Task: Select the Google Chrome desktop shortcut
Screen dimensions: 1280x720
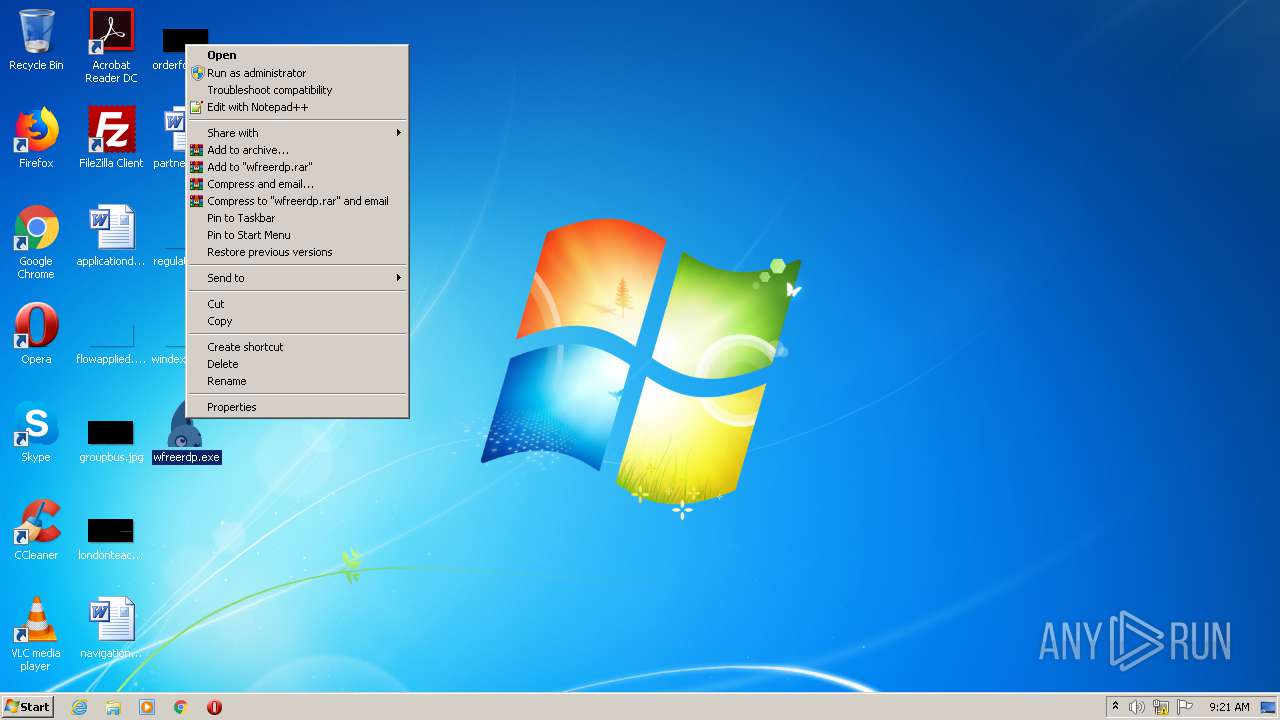Action: click(x=36, y=242)
